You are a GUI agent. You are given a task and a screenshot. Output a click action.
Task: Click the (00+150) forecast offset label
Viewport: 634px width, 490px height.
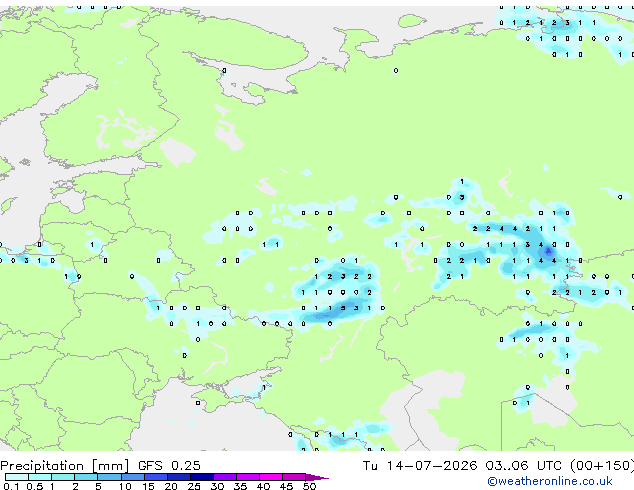(x=602, y=465)
